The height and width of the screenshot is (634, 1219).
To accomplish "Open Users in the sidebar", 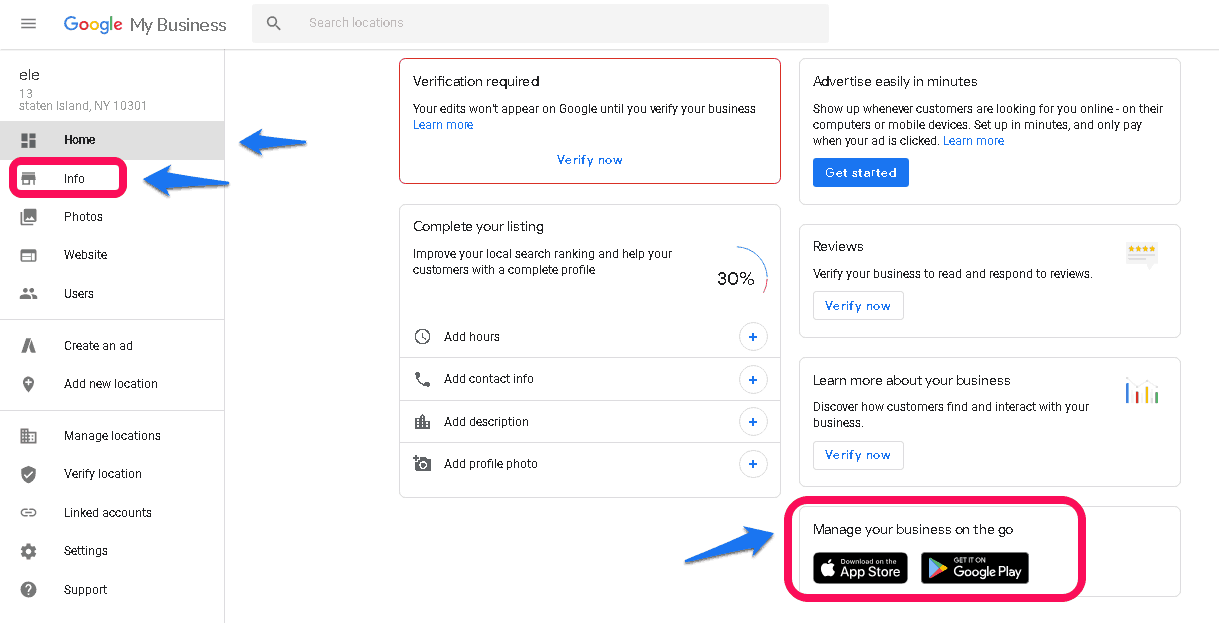I will (x=112, y=294).
